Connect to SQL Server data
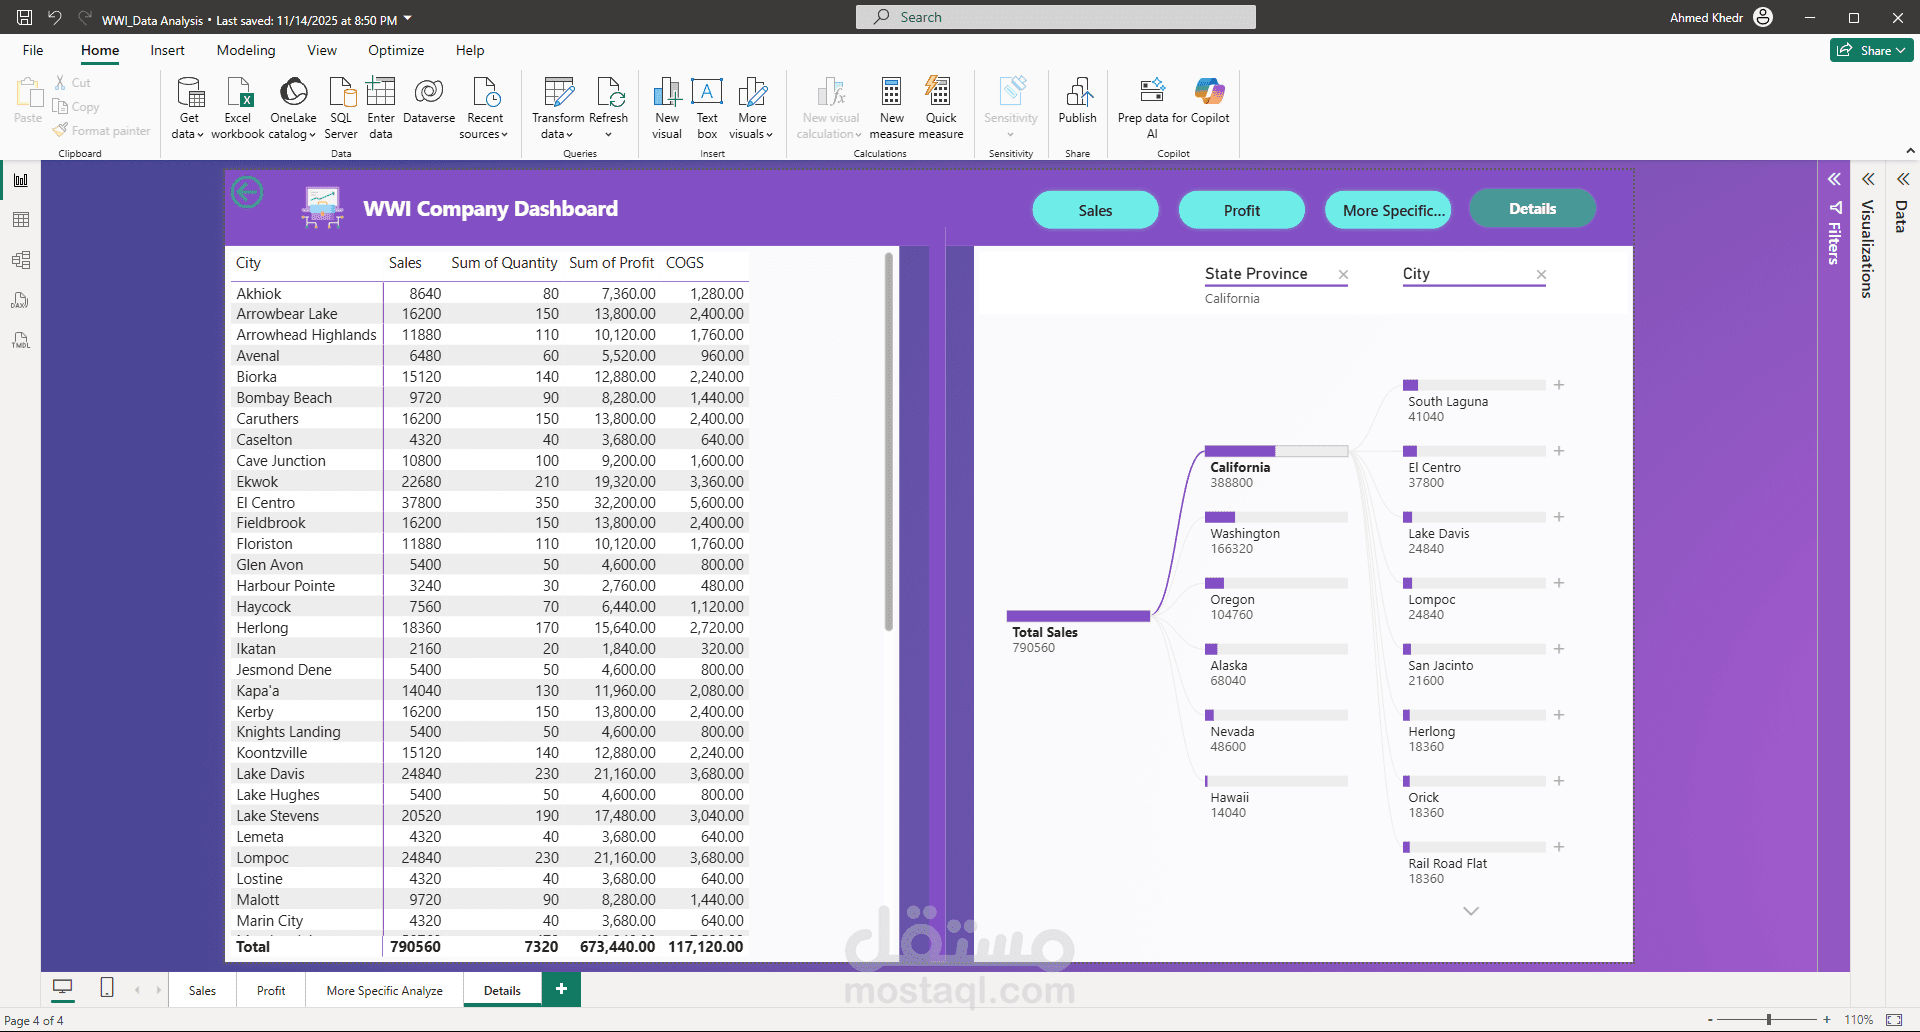Image resolution: width=1920 pixels, height=1032 pixels. (341, 108)
